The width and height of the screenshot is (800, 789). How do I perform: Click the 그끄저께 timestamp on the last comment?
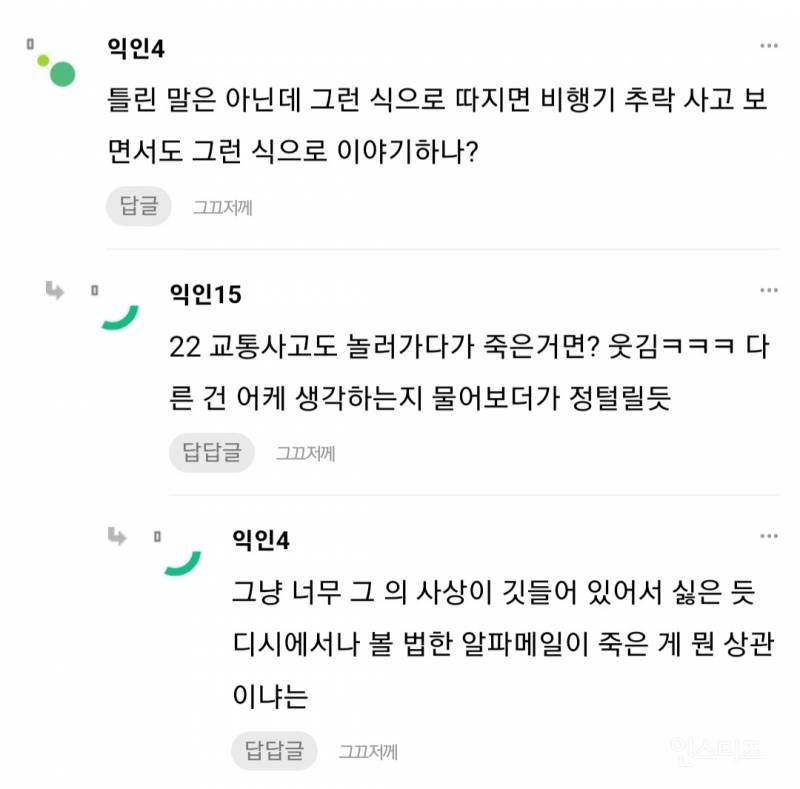(x=370, y=751)
